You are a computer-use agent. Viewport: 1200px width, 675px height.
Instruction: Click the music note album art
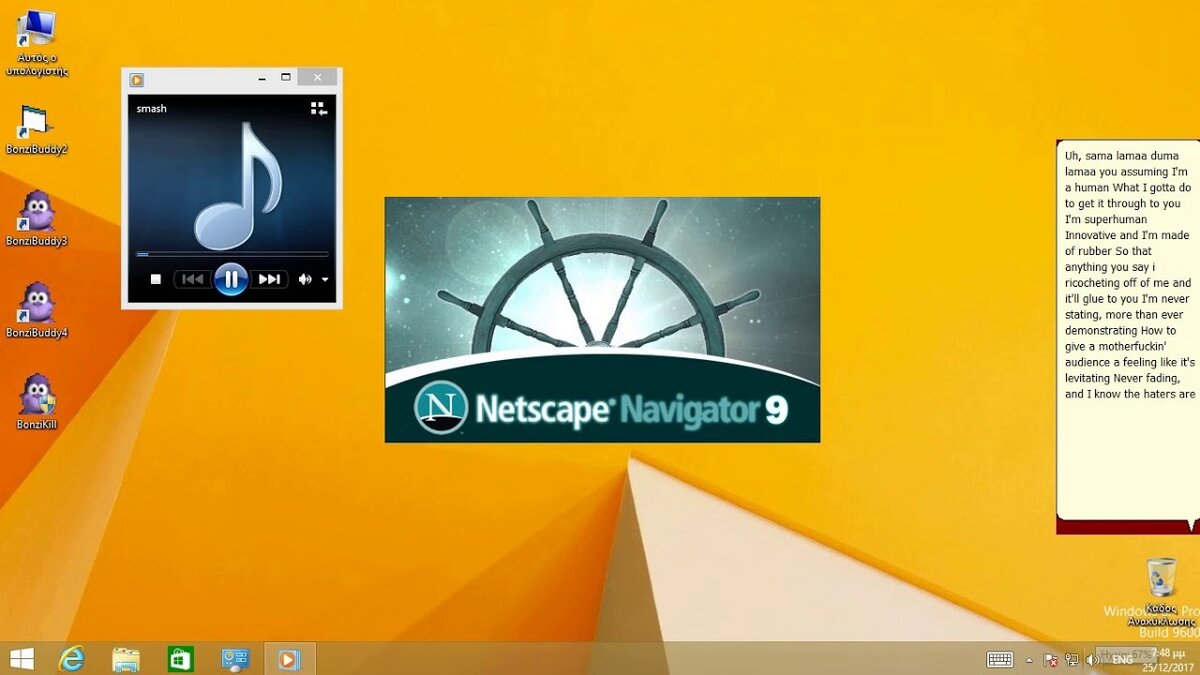[x=238, y=185]
